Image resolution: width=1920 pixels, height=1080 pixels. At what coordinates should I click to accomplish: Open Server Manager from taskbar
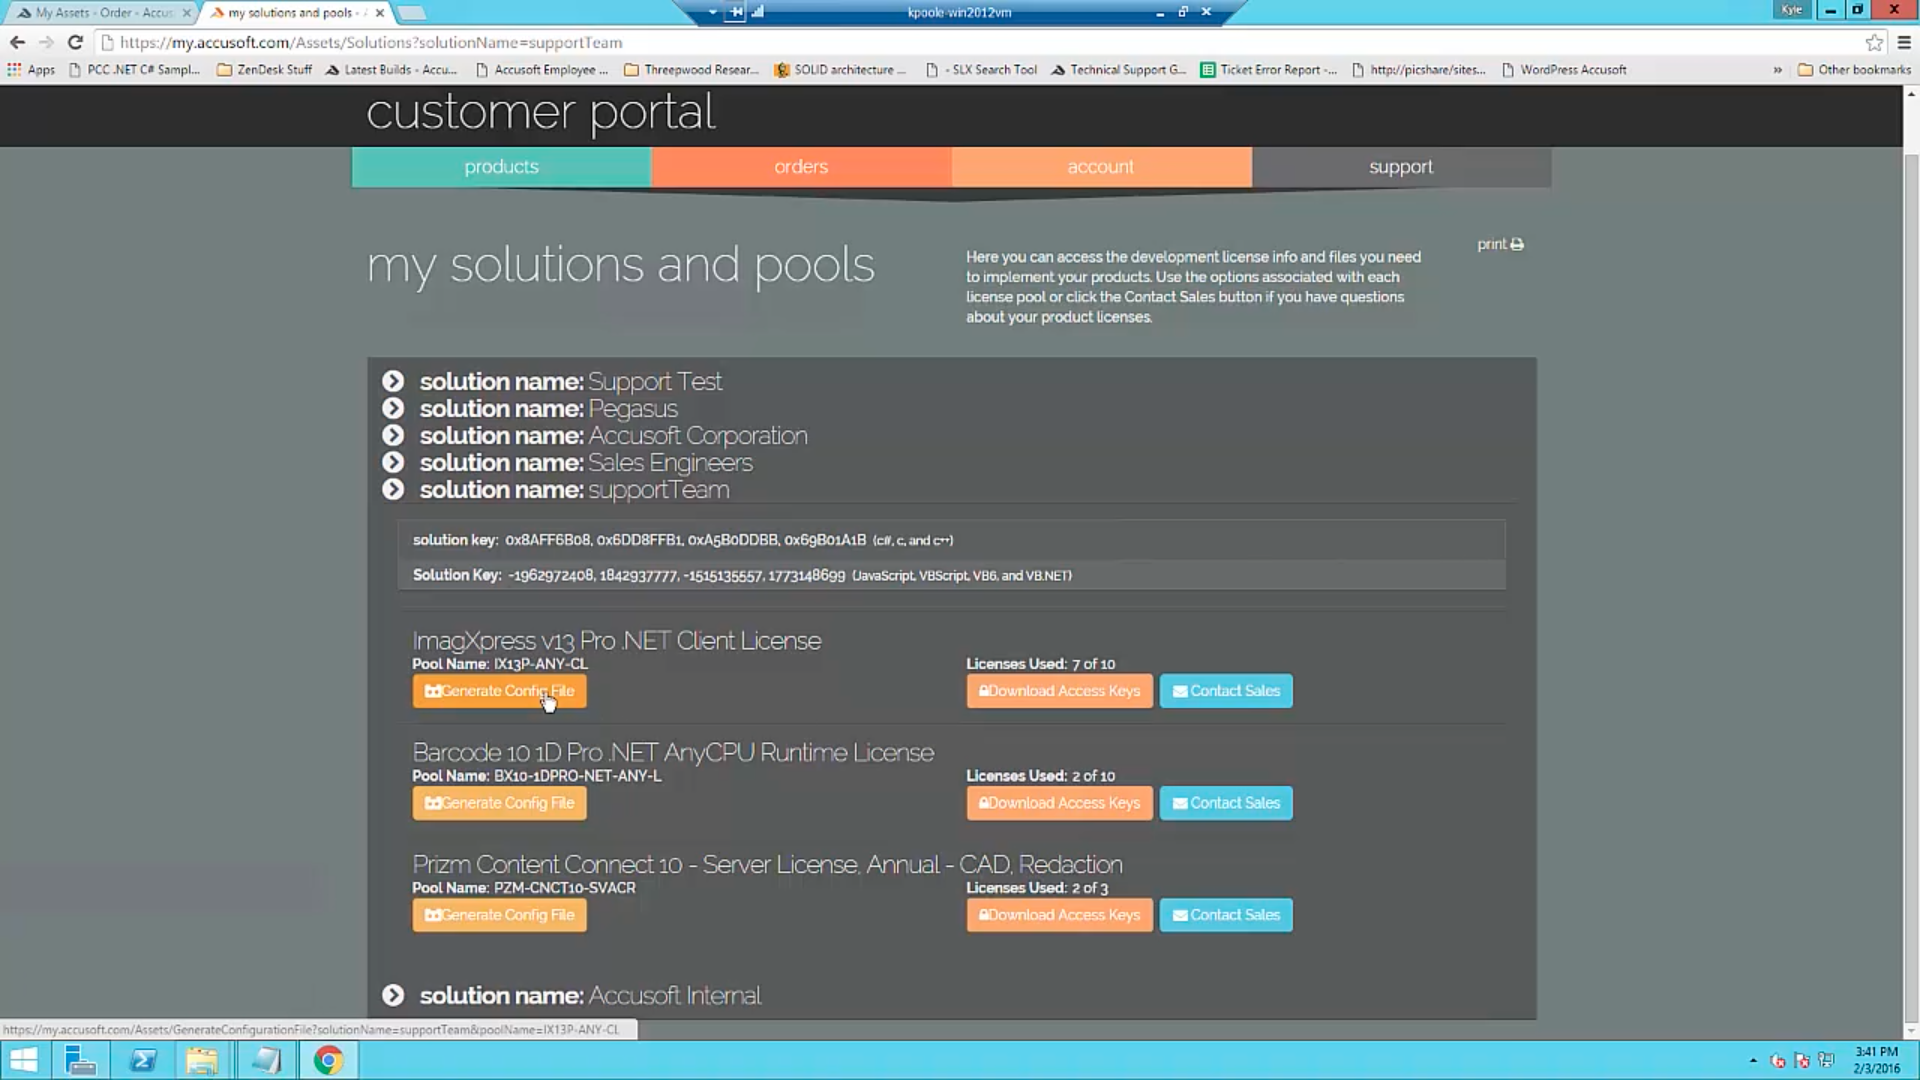pos(80,1060)
